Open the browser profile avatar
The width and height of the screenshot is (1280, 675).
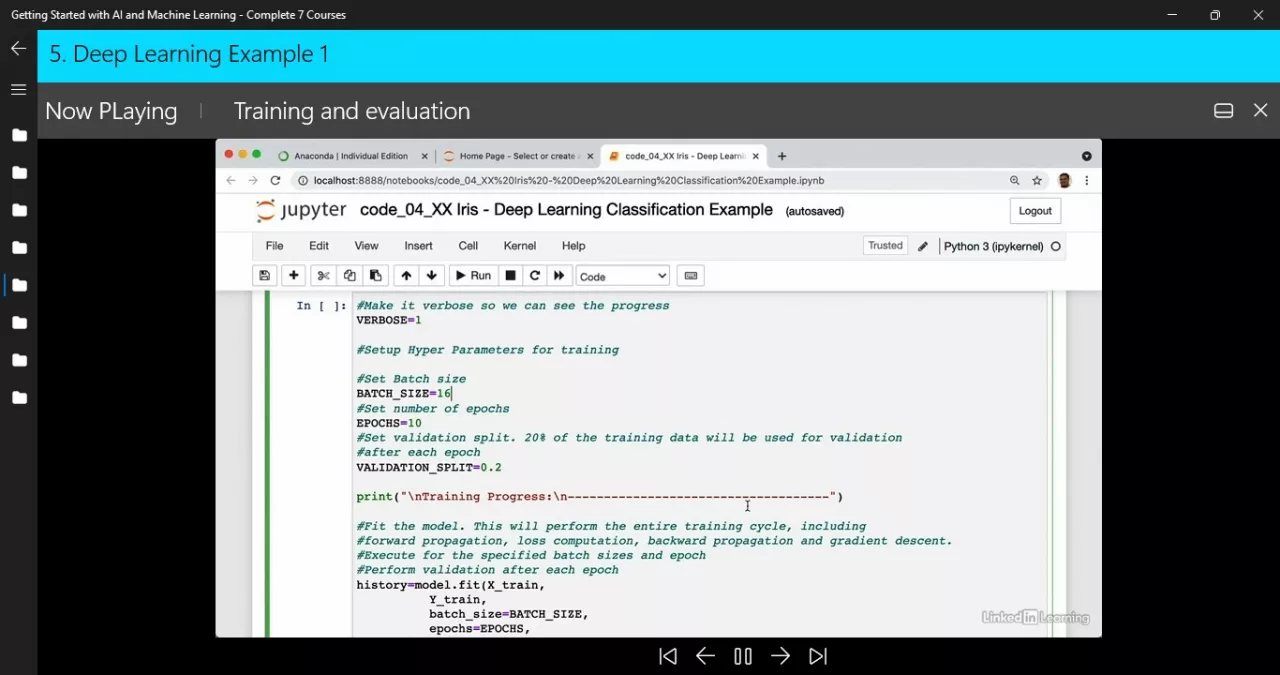(1064, 181)
